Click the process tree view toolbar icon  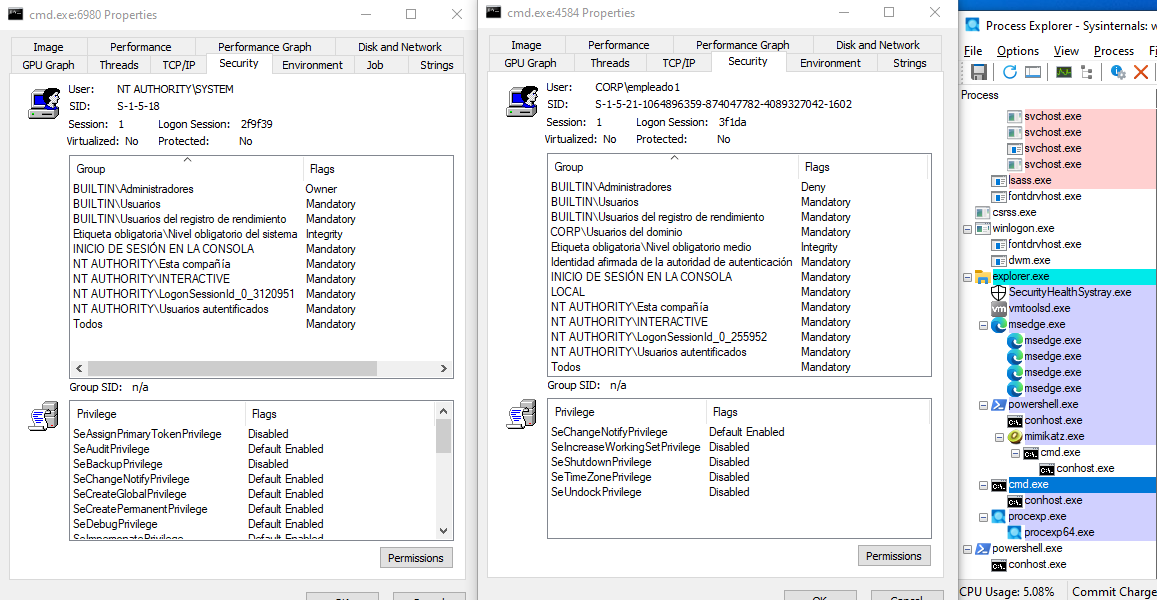pyautogui.click(x=1086, y=72)
